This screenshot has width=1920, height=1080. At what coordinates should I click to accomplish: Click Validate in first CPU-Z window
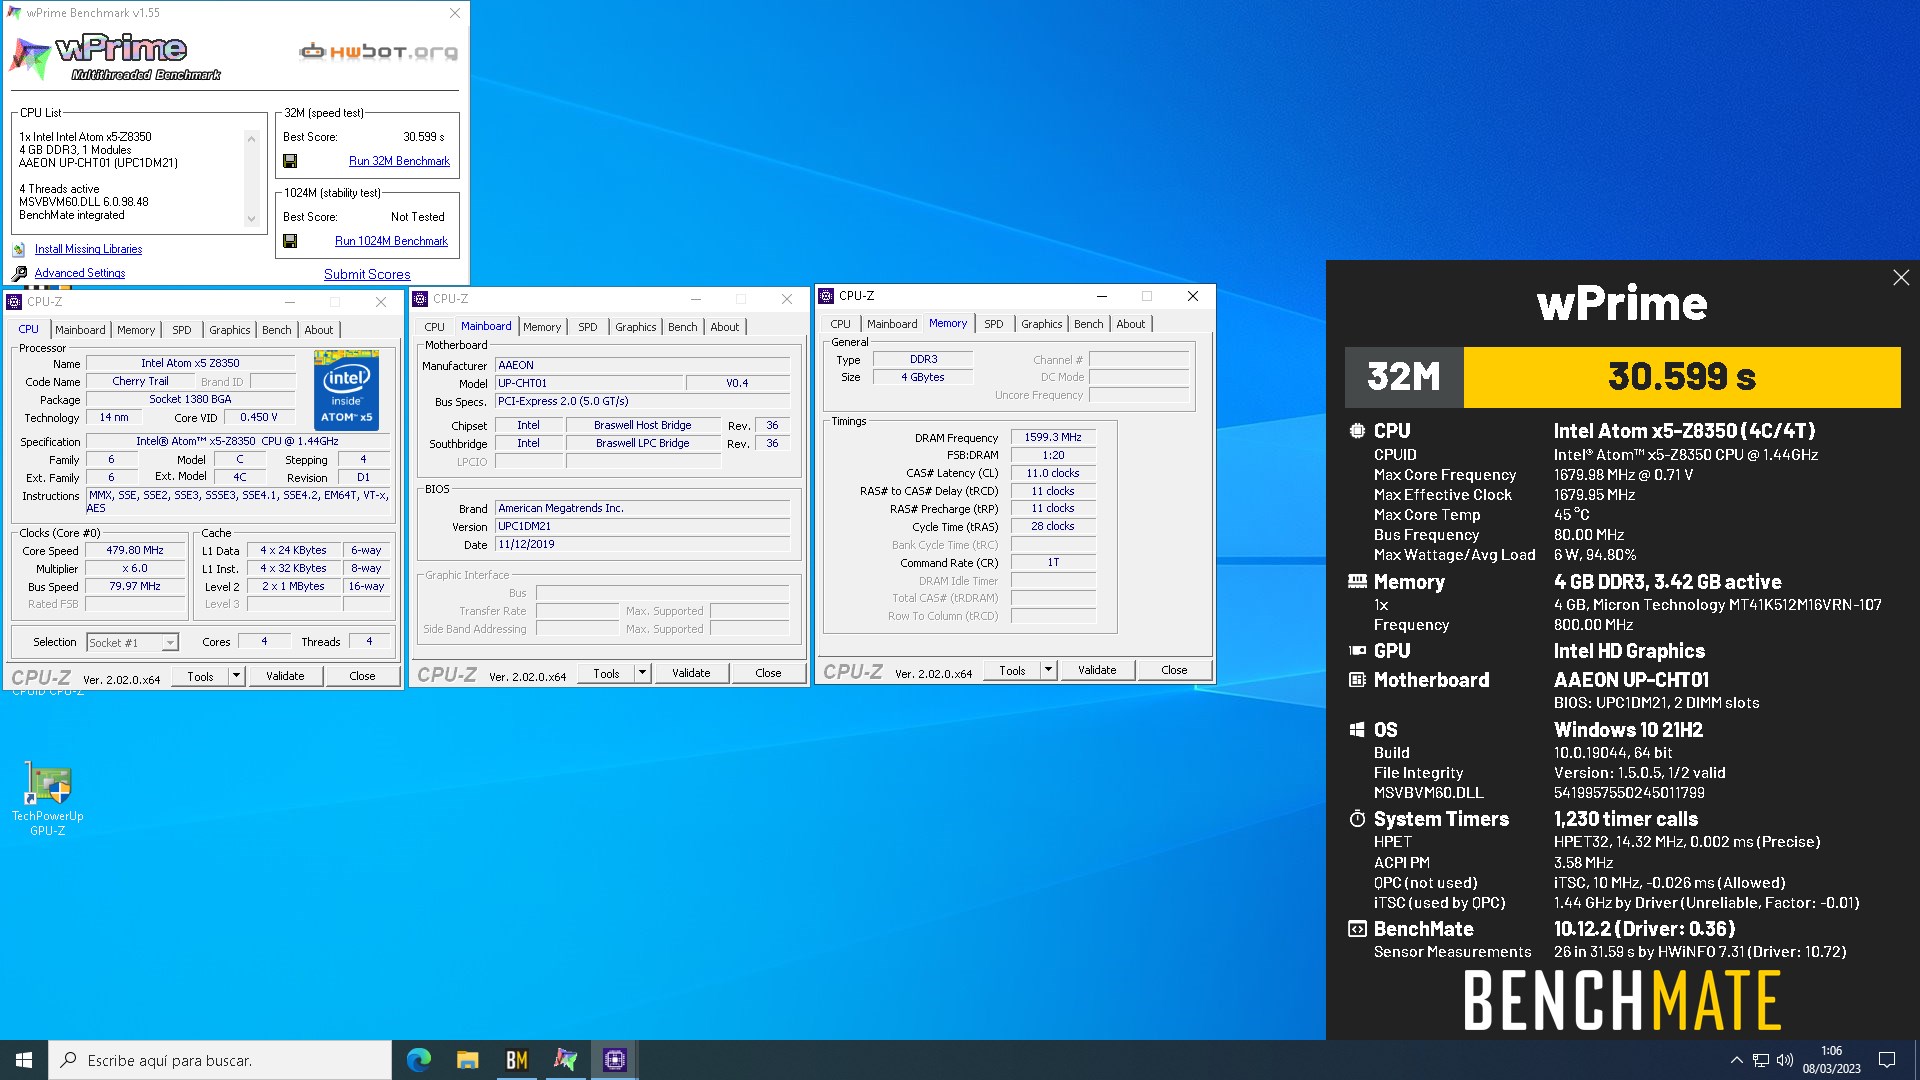(x=285, y=676)
